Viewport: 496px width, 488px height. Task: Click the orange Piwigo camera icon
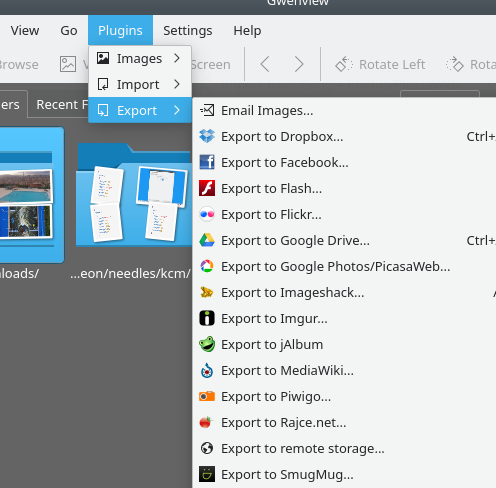tap(207, 396)
